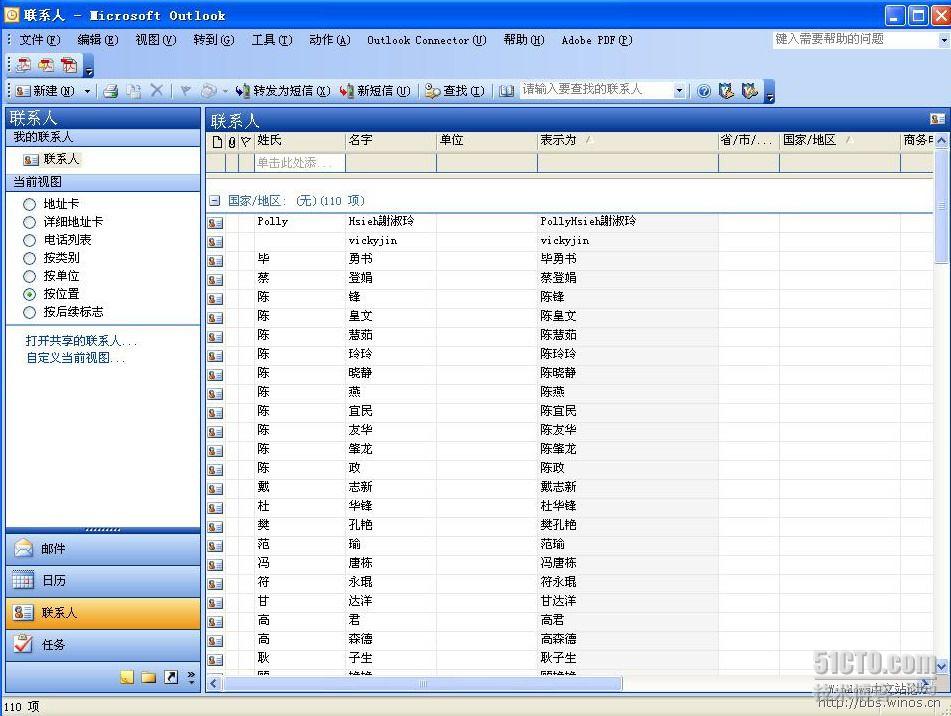
Task: Click the 单击此处添加 new contact row
Action: (x=300, y=163)
